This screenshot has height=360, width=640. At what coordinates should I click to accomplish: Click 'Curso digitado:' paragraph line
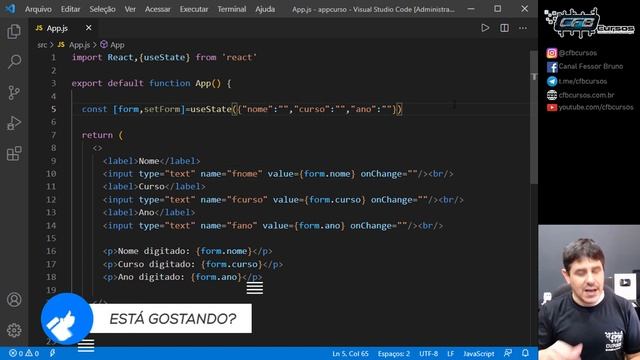(193, 264)
